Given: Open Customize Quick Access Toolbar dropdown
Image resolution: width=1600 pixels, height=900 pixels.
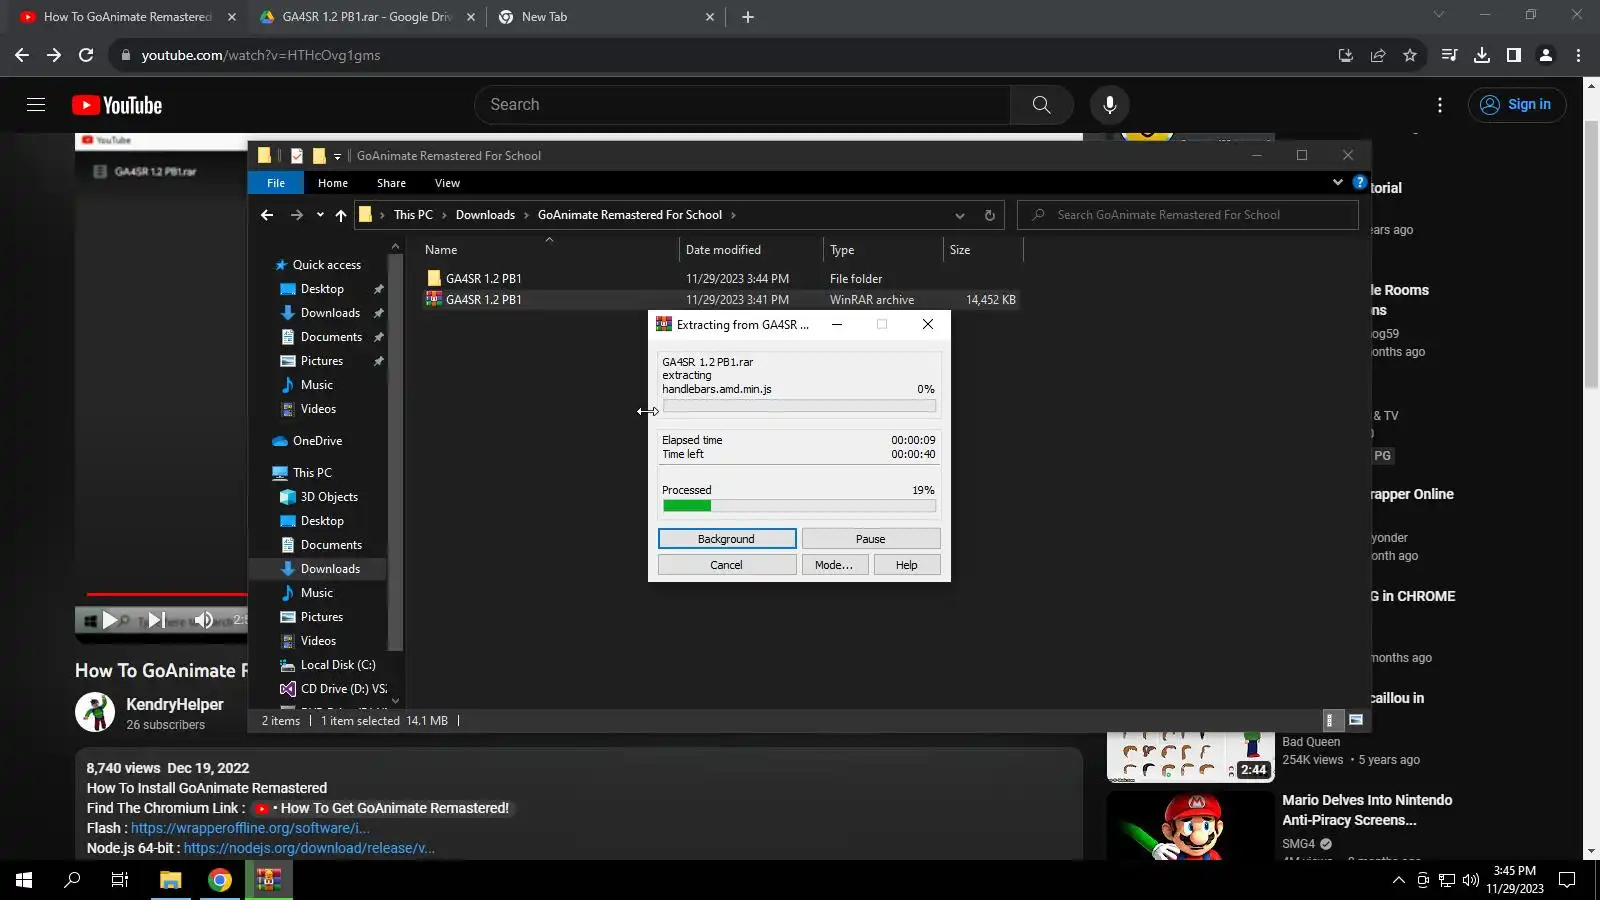Looking at the screenshot, I should coord(337,156).
